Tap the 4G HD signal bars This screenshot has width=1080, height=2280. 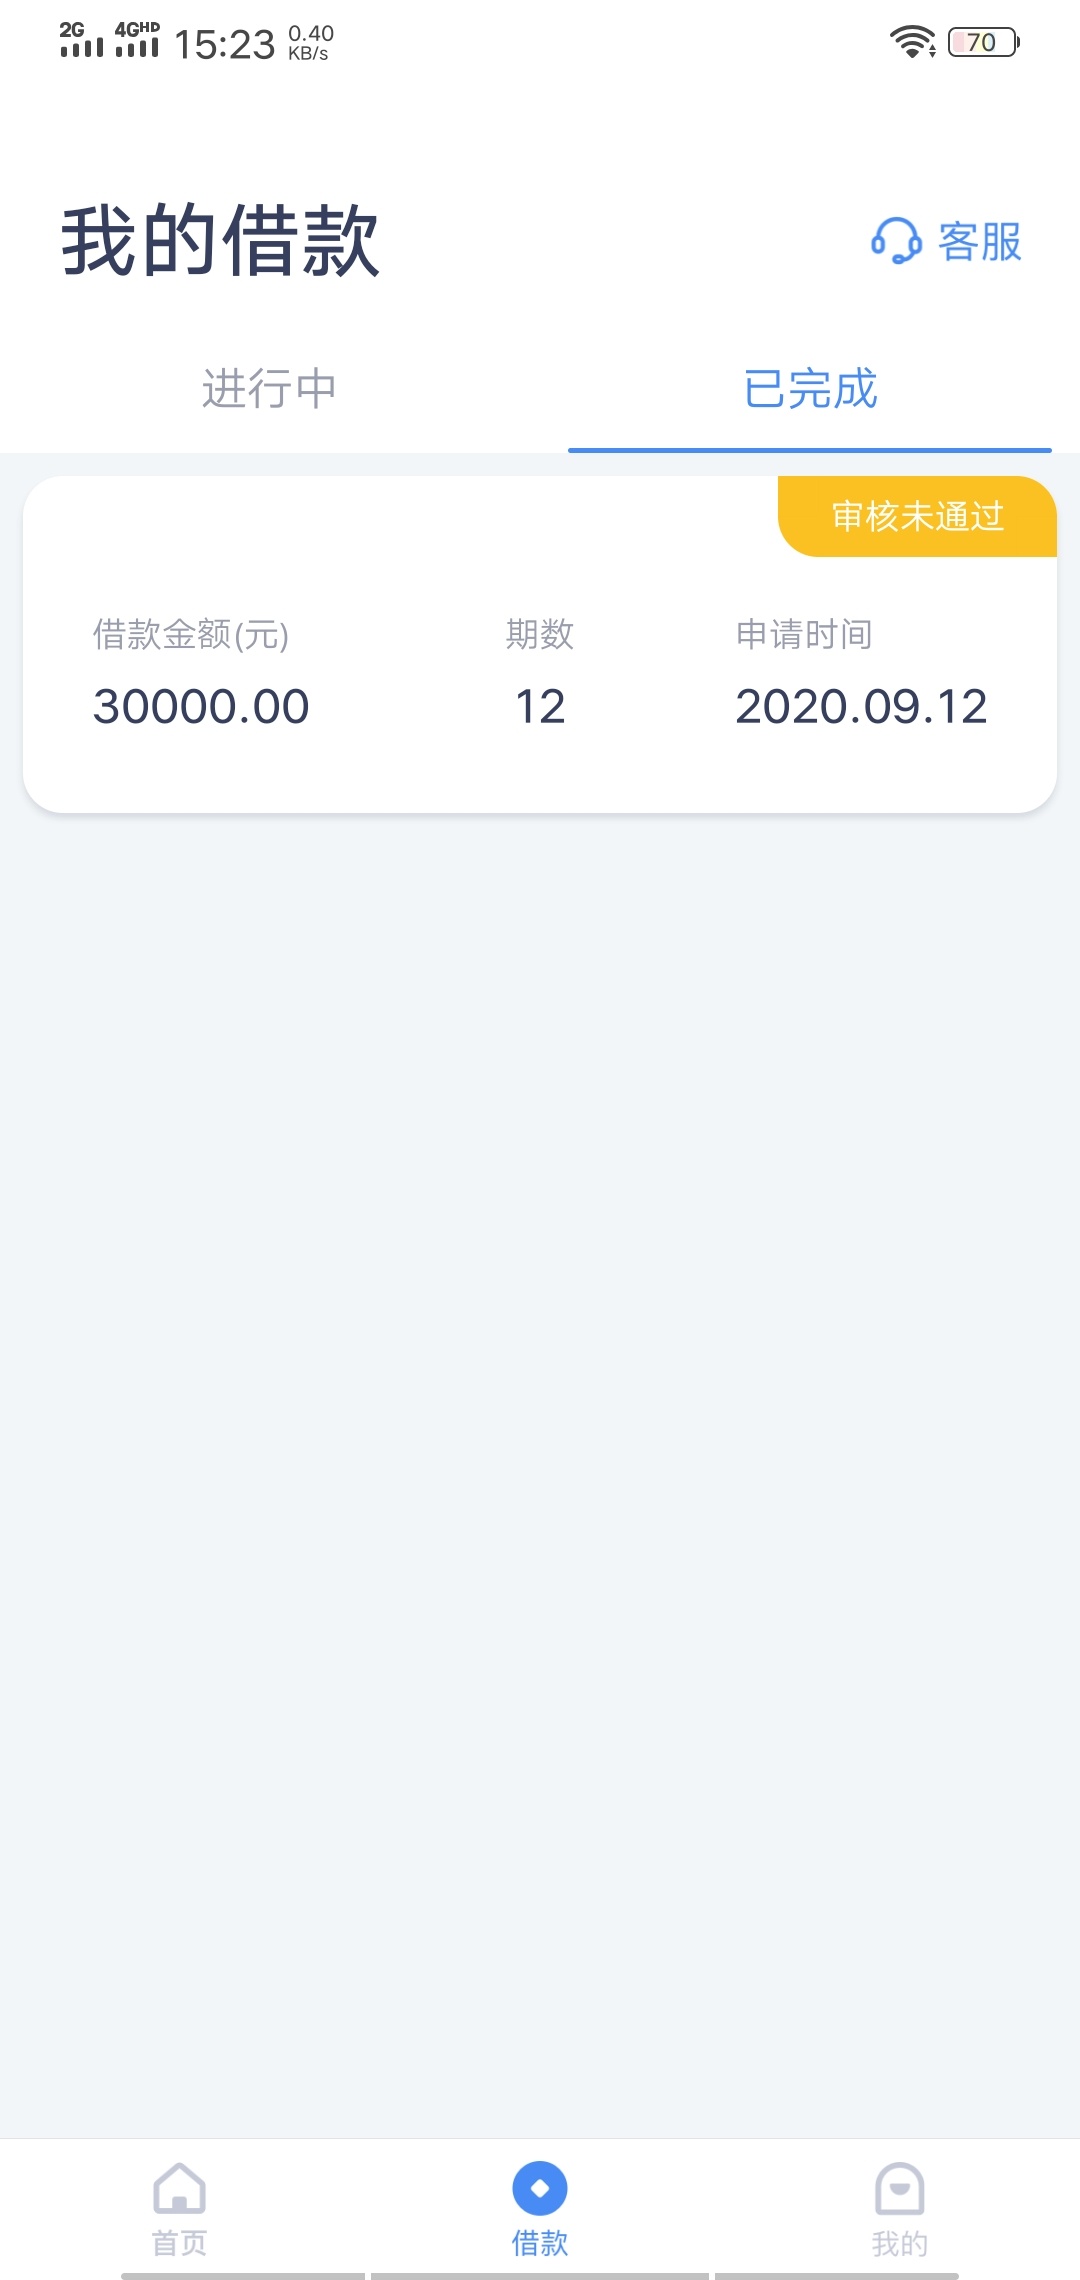(x=137, y=39)
